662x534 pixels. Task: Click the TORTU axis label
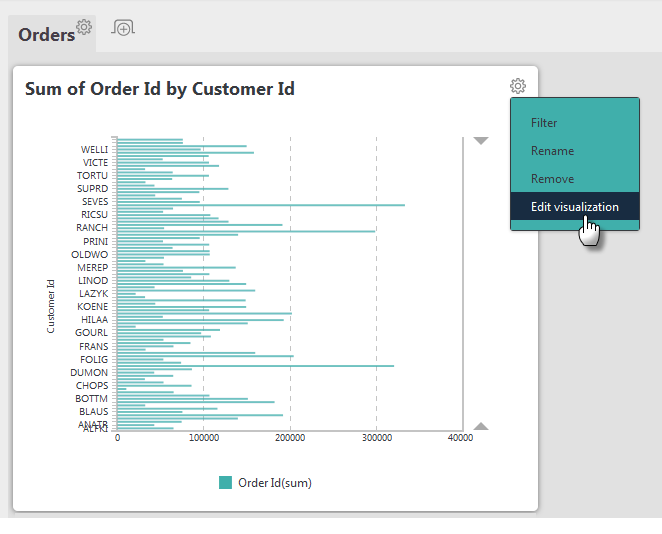[x=92, y=176]
